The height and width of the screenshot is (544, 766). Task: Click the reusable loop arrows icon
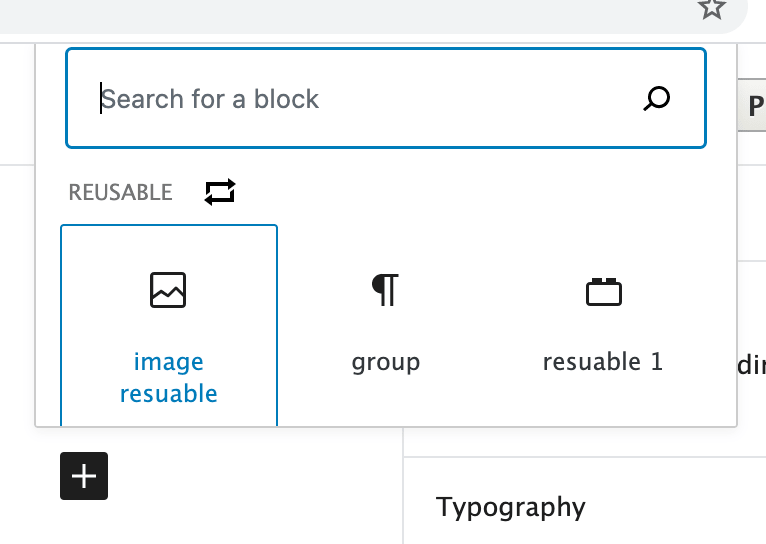coord(220,192)
